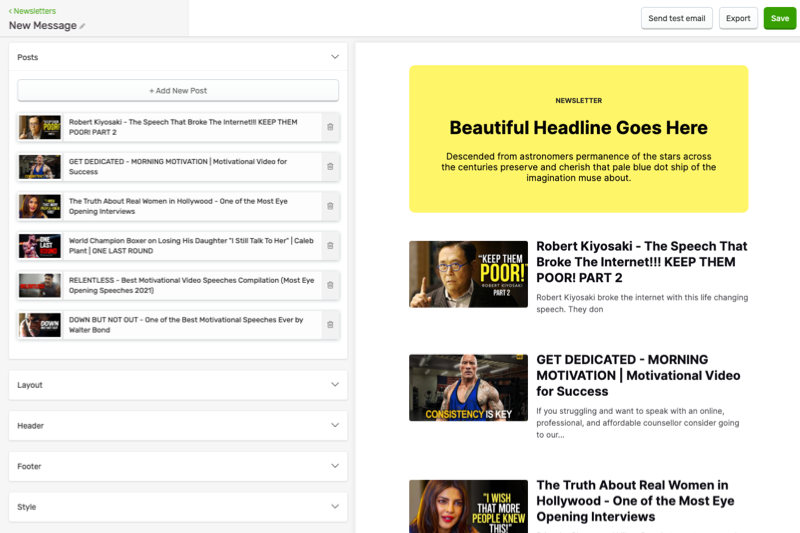Remove the GET DEDICATED post with its trash icon
800x533 pixels.
330,167
